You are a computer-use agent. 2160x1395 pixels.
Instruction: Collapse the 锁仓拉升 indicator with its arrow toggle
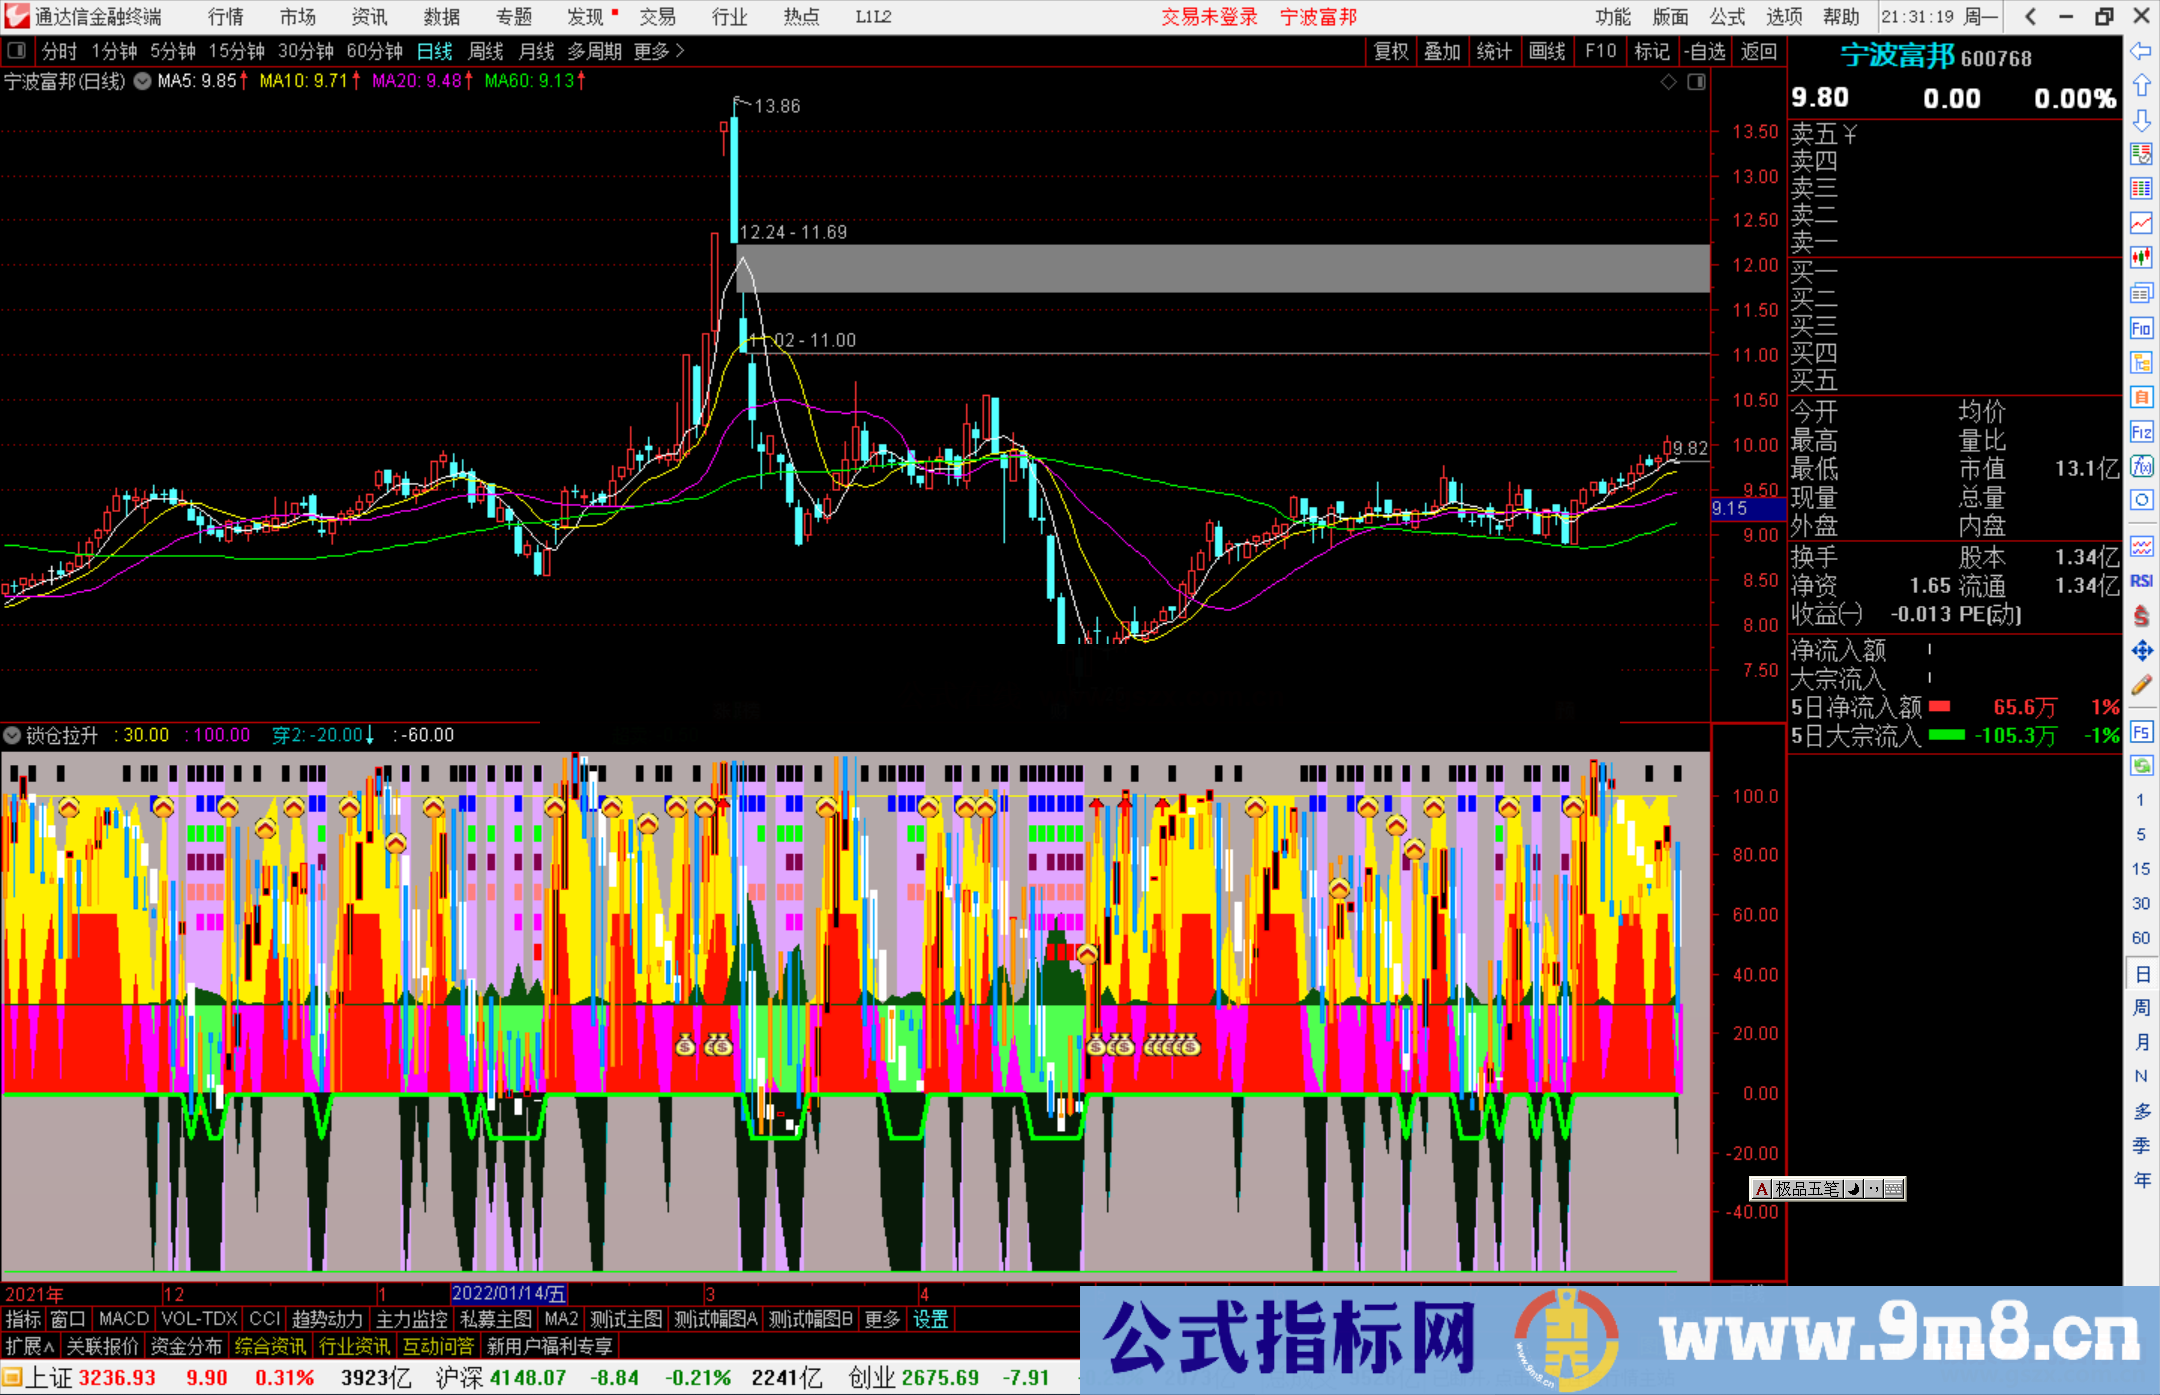[12, 735]
